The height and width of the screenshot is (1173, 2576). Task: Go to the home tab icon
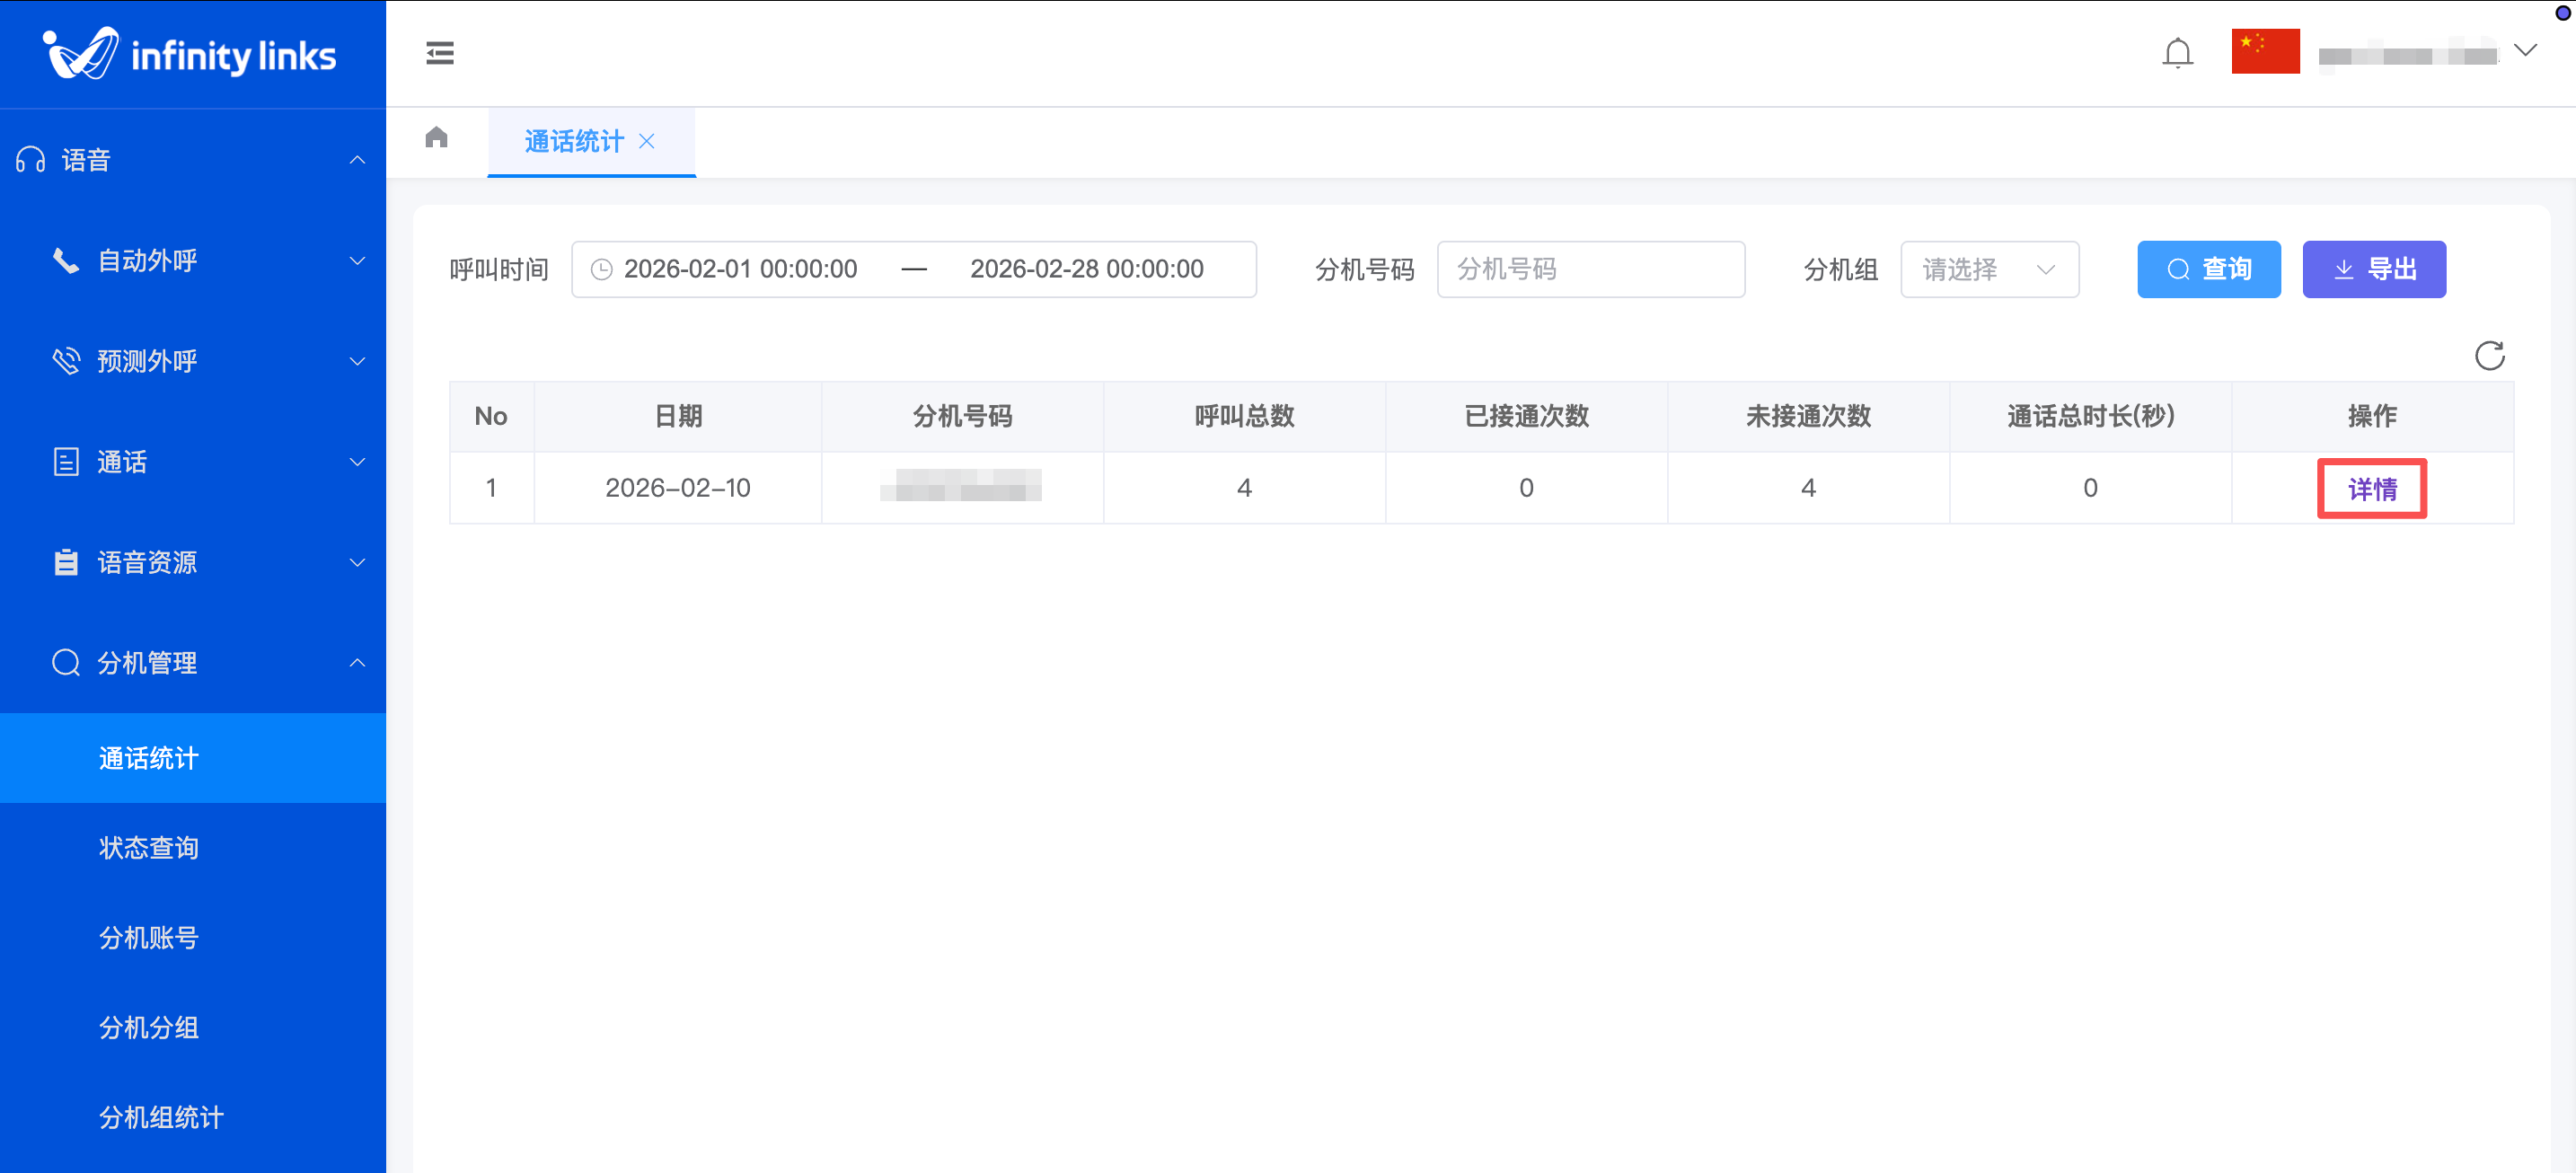point(436,138)
